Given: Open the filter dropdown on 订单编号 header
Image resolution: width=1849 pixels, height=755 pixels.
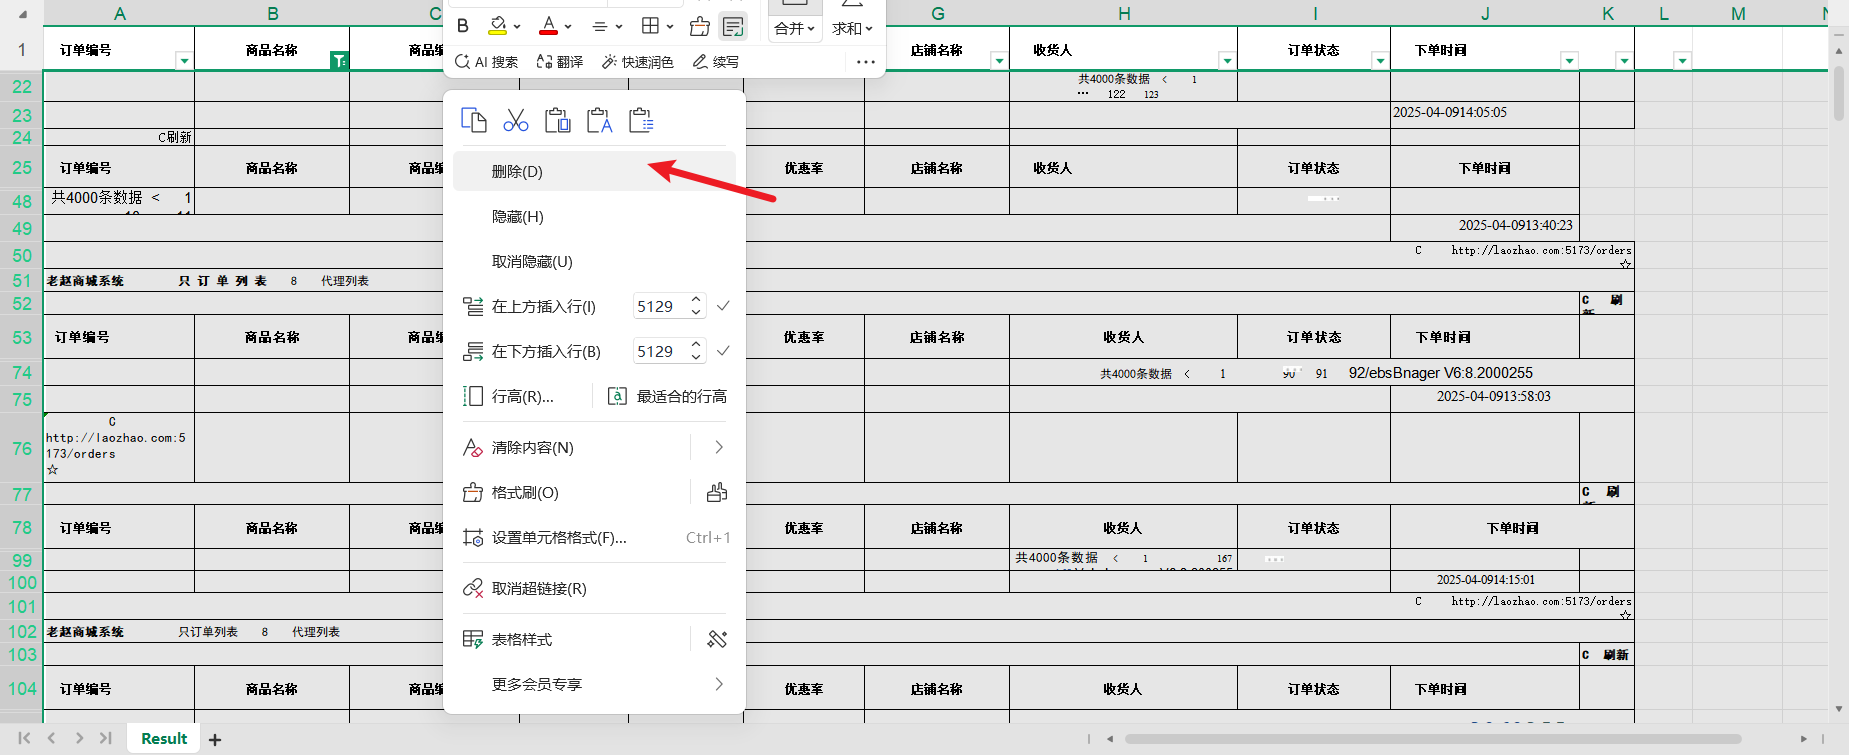Looking at the screenshot, I should [184, 61].
